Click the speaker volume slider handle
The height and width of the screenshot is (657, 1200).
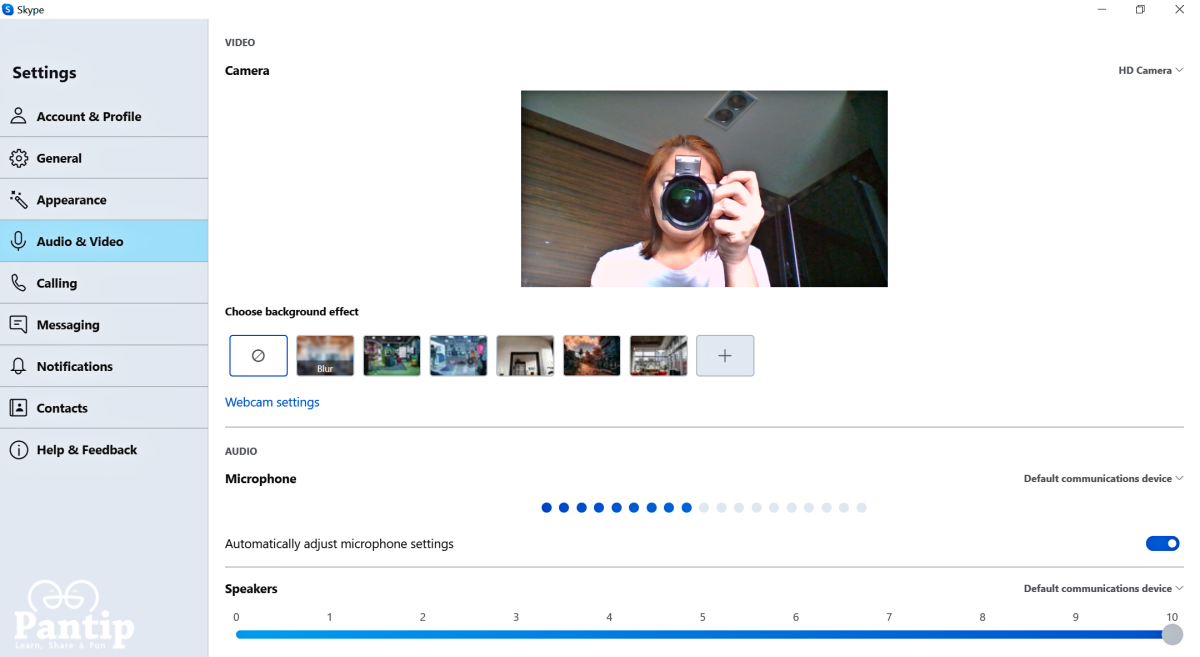click(x=1172, y=635)
